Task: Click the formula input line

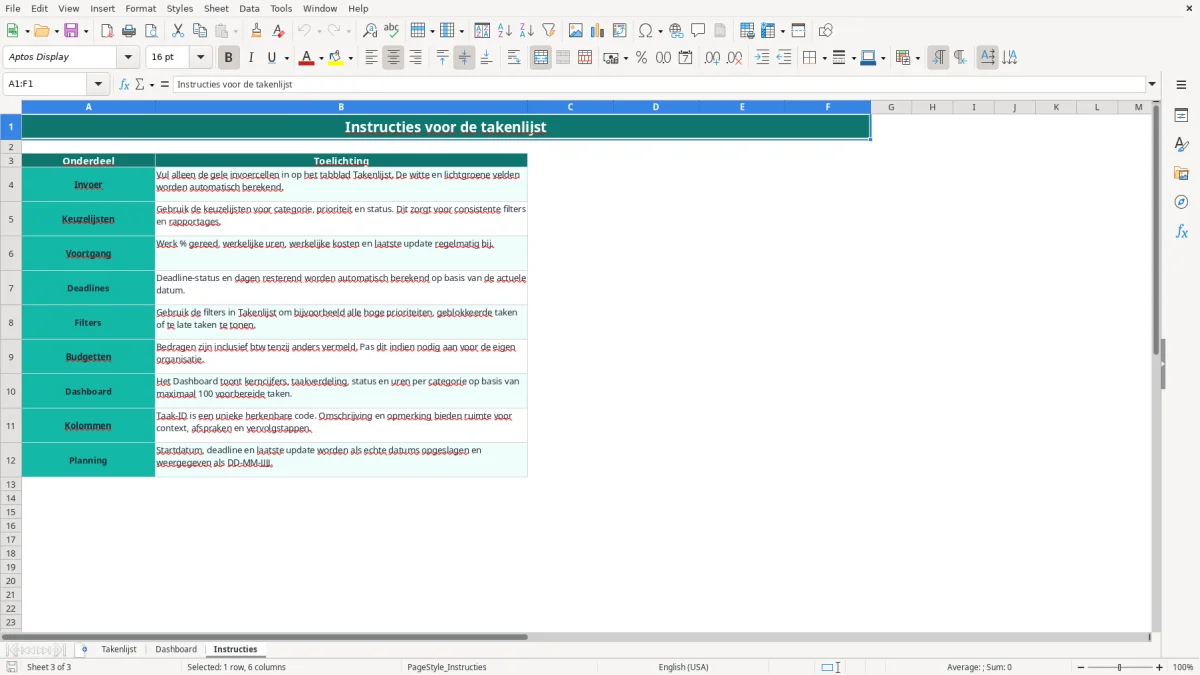Action: (659, 85)
